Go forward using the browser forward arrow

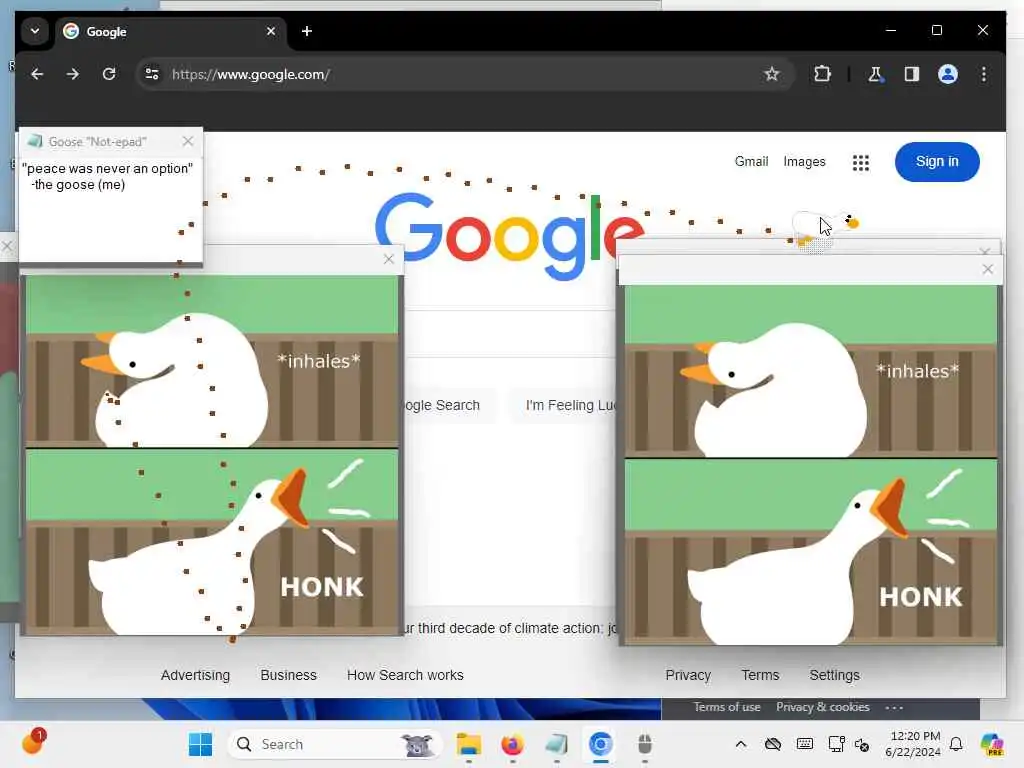pos(72,74)
